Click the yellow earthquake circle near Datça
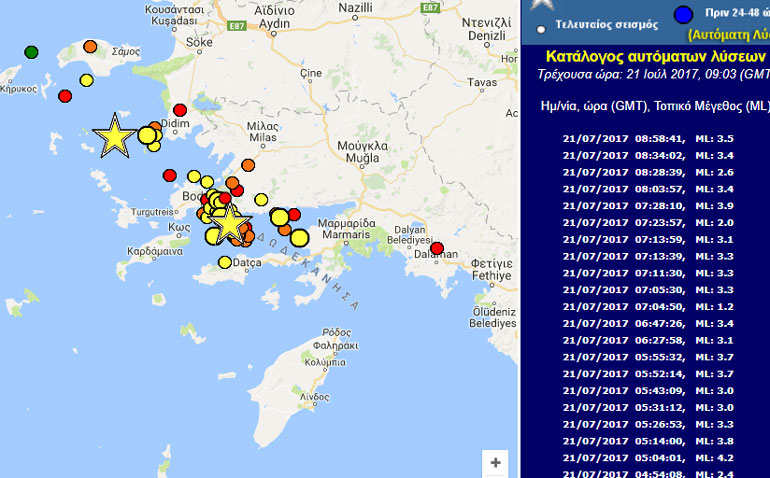 [x=225, y=262]
